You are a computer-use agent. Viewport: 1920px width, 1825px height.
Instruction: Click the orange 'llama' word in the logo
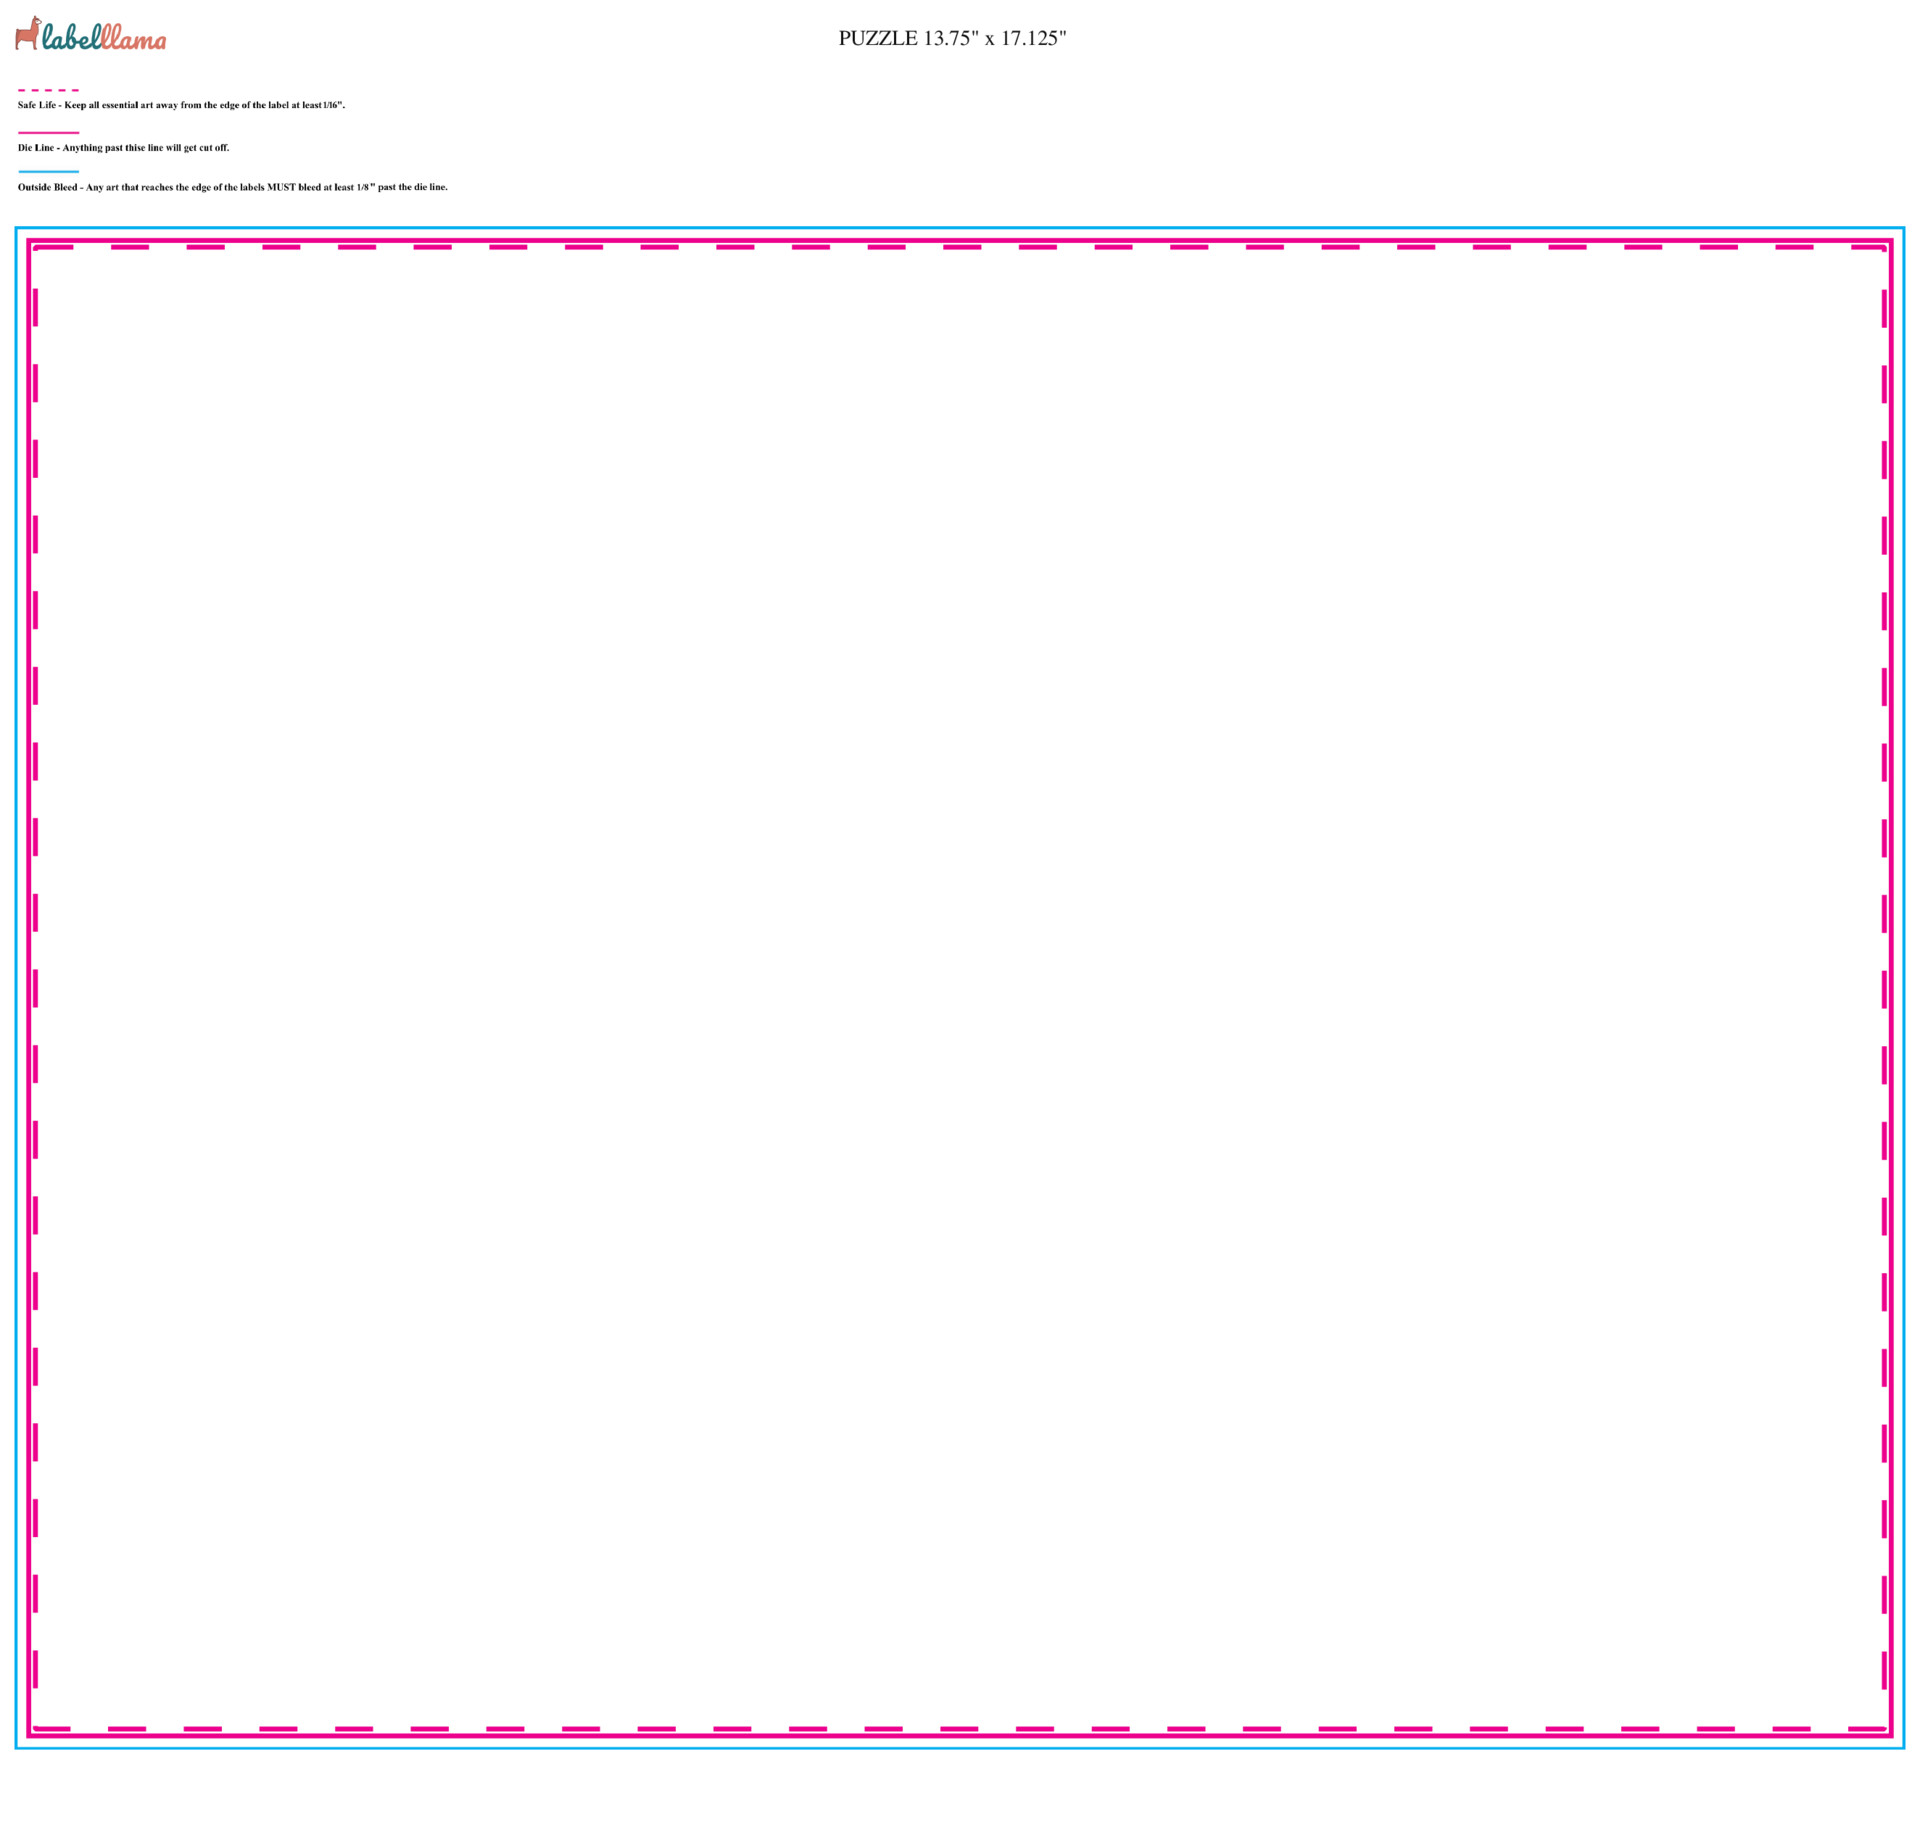[x=134, y=39]
